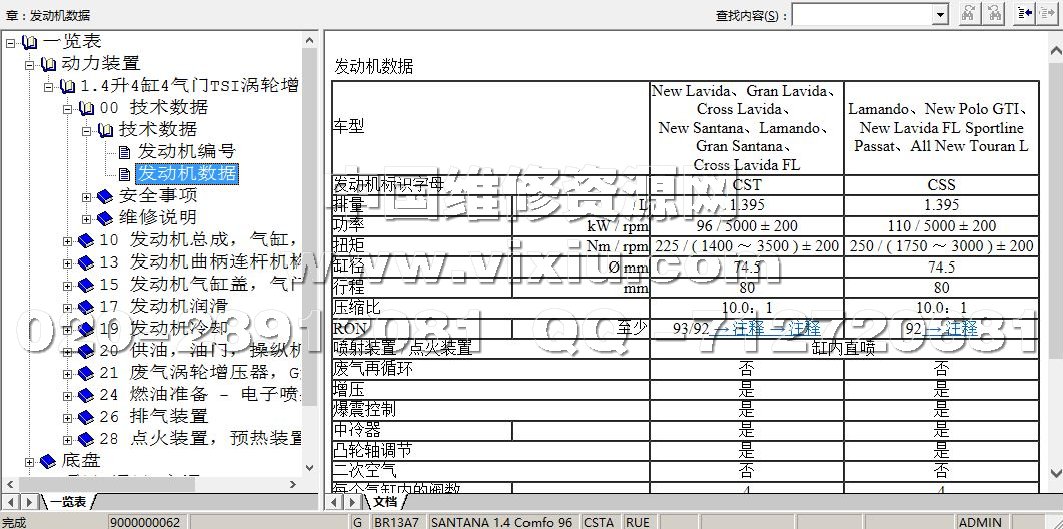Switch to the 文档 tab

(385, 501)
